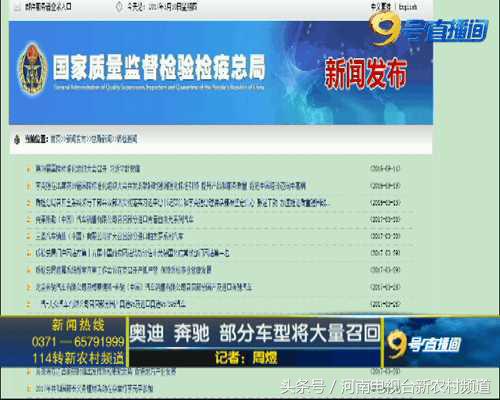Click the icon left of the top-left entrance link
500x400 pixels.
[17, 7]
